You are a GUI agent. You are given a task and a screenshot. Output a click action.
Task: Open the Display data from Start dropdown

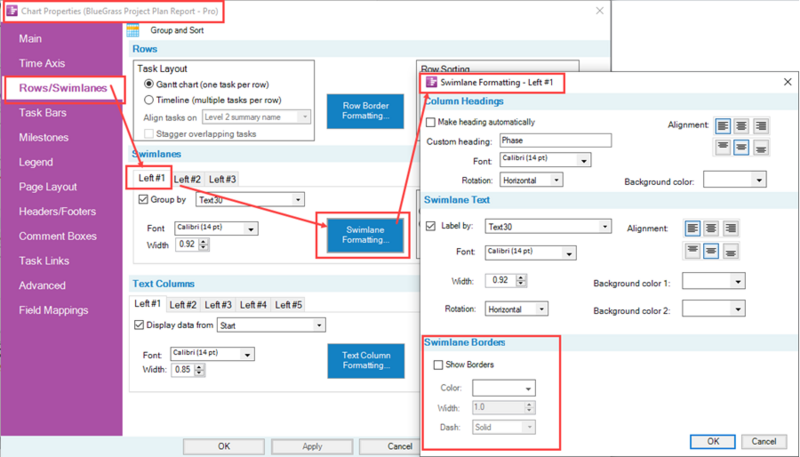coord(271,325)
